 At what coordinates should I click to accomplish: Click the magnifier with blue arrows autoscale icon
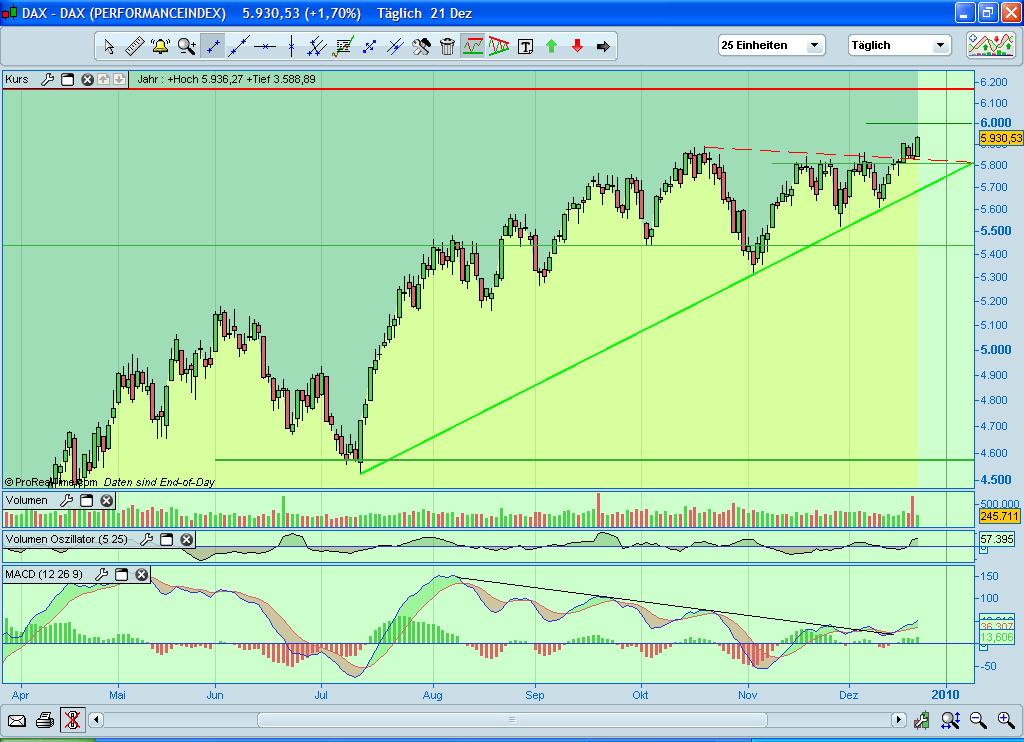pyautogui.click(x=950, y=720)
